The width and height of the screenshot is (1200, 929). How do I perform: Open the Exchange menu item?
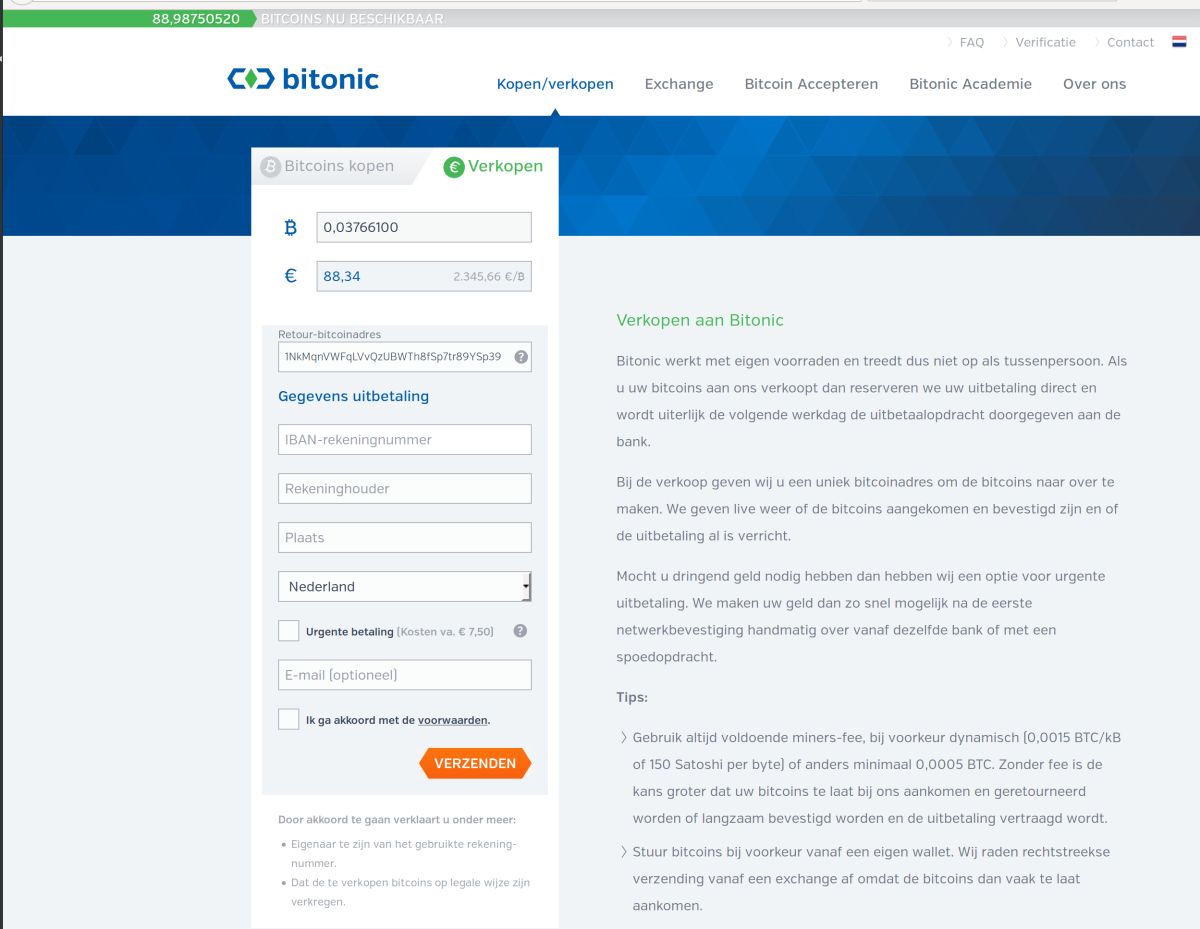pos(679,84)
